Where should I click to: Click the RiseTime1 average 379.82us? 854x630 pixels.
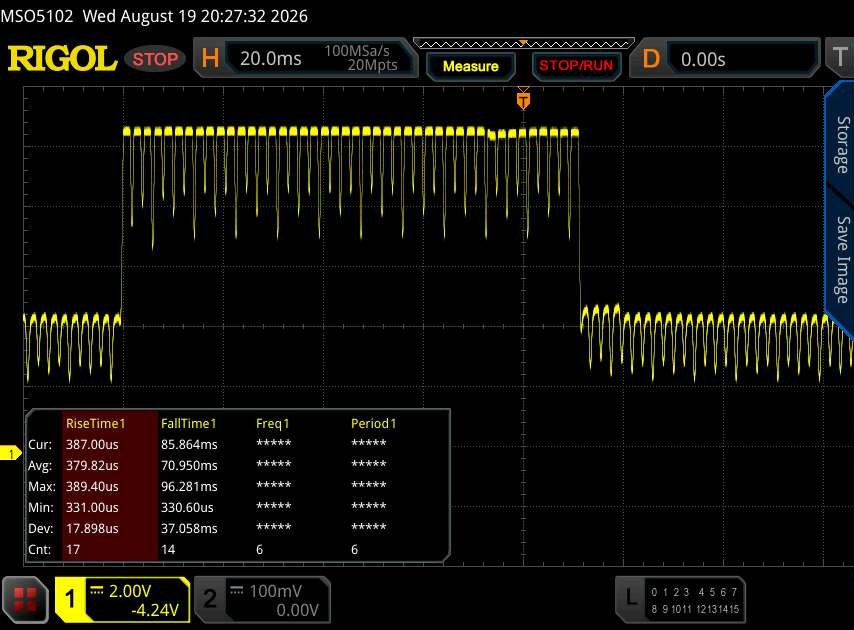(x=92, y=466)
